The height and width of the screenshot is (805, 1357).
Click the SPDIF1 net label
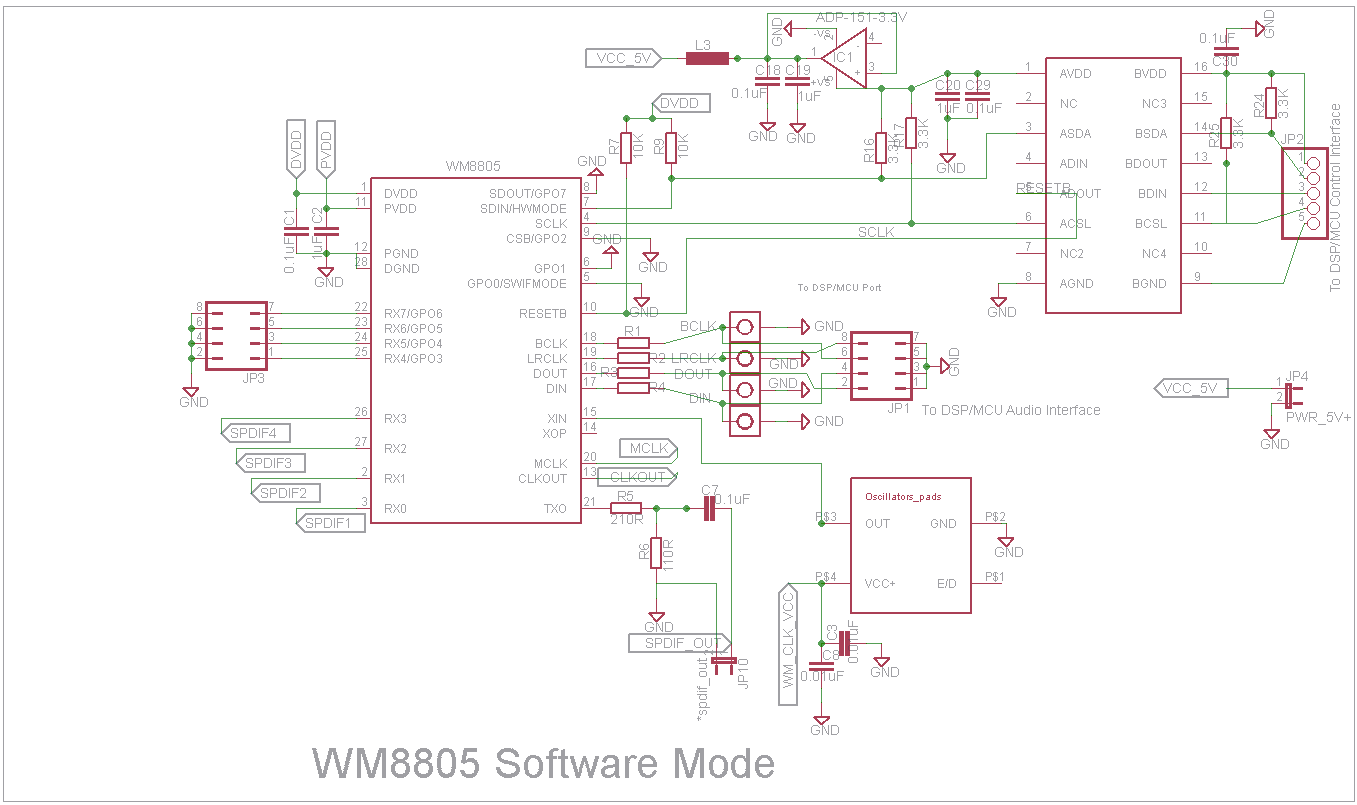[330, 522]
